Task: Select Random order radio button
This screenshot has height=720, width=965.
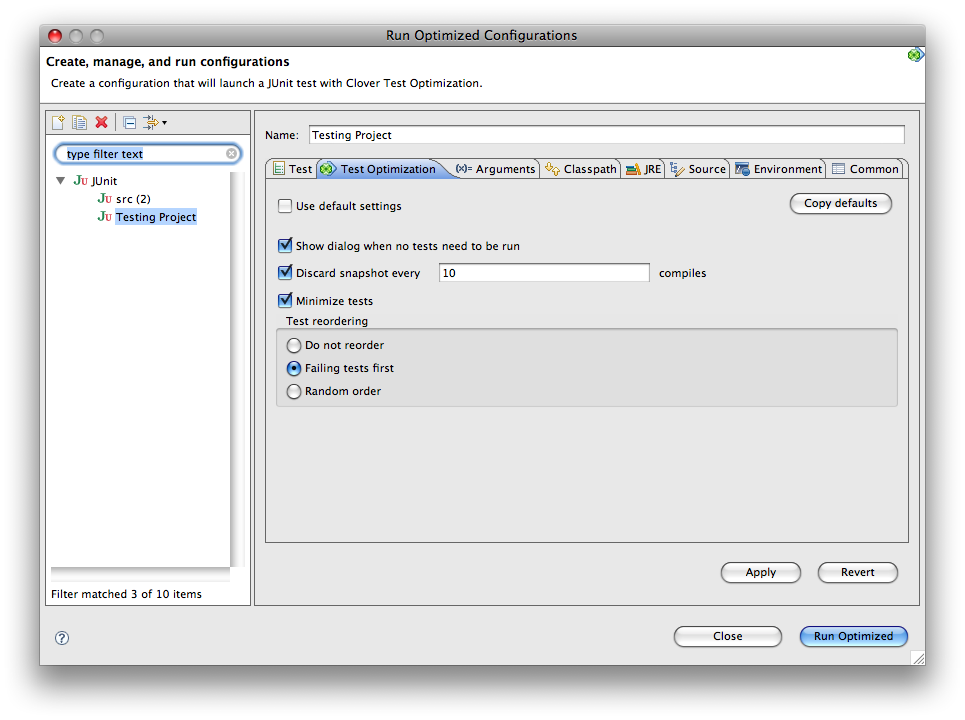Action: point(294,392)
